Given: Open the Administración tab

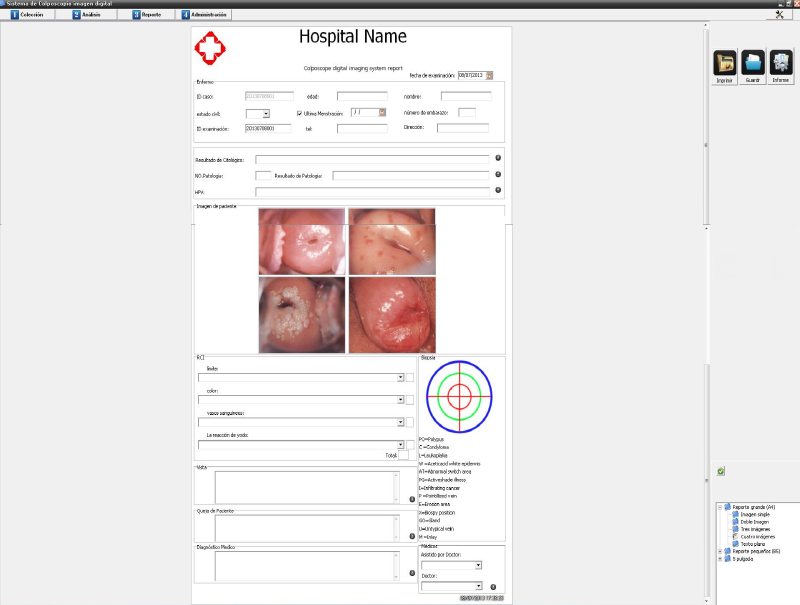Looking at the screenshot, I should point(205,15).
